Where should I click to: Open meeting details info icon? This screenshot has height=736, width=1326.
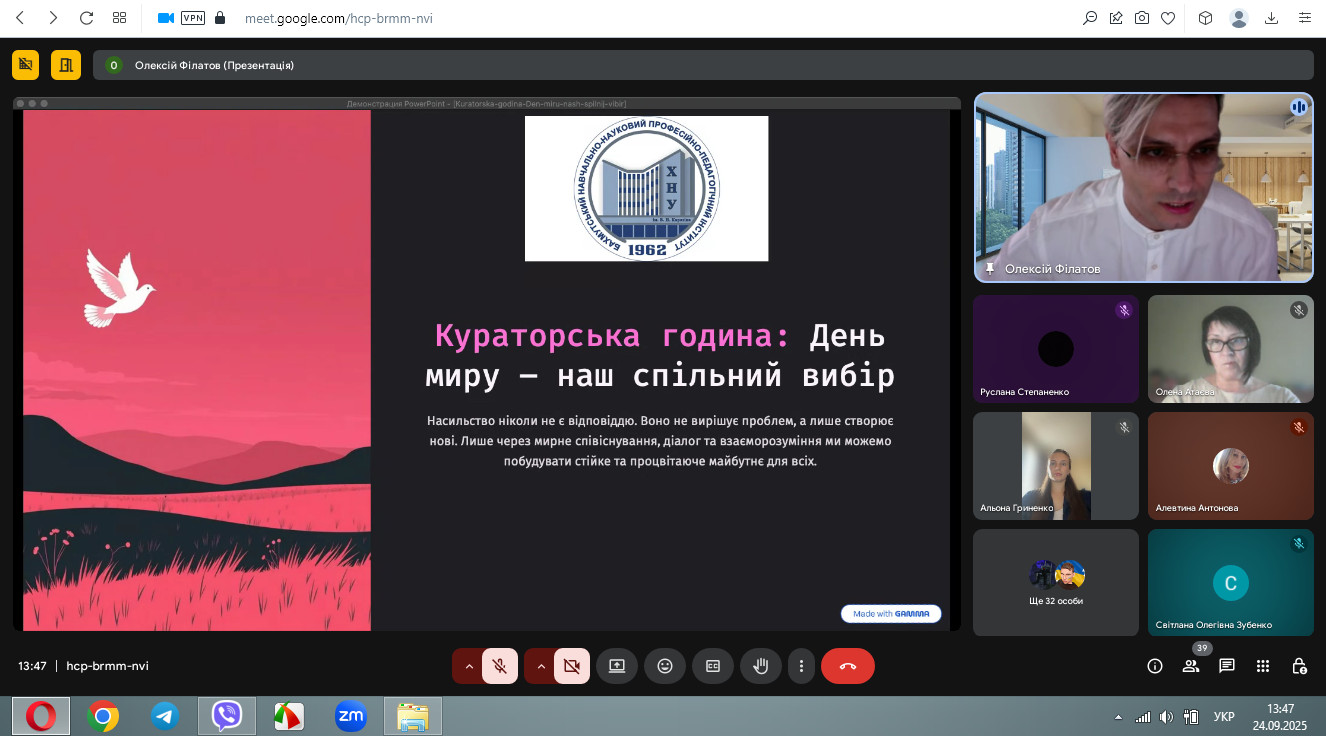point(1155,666)
